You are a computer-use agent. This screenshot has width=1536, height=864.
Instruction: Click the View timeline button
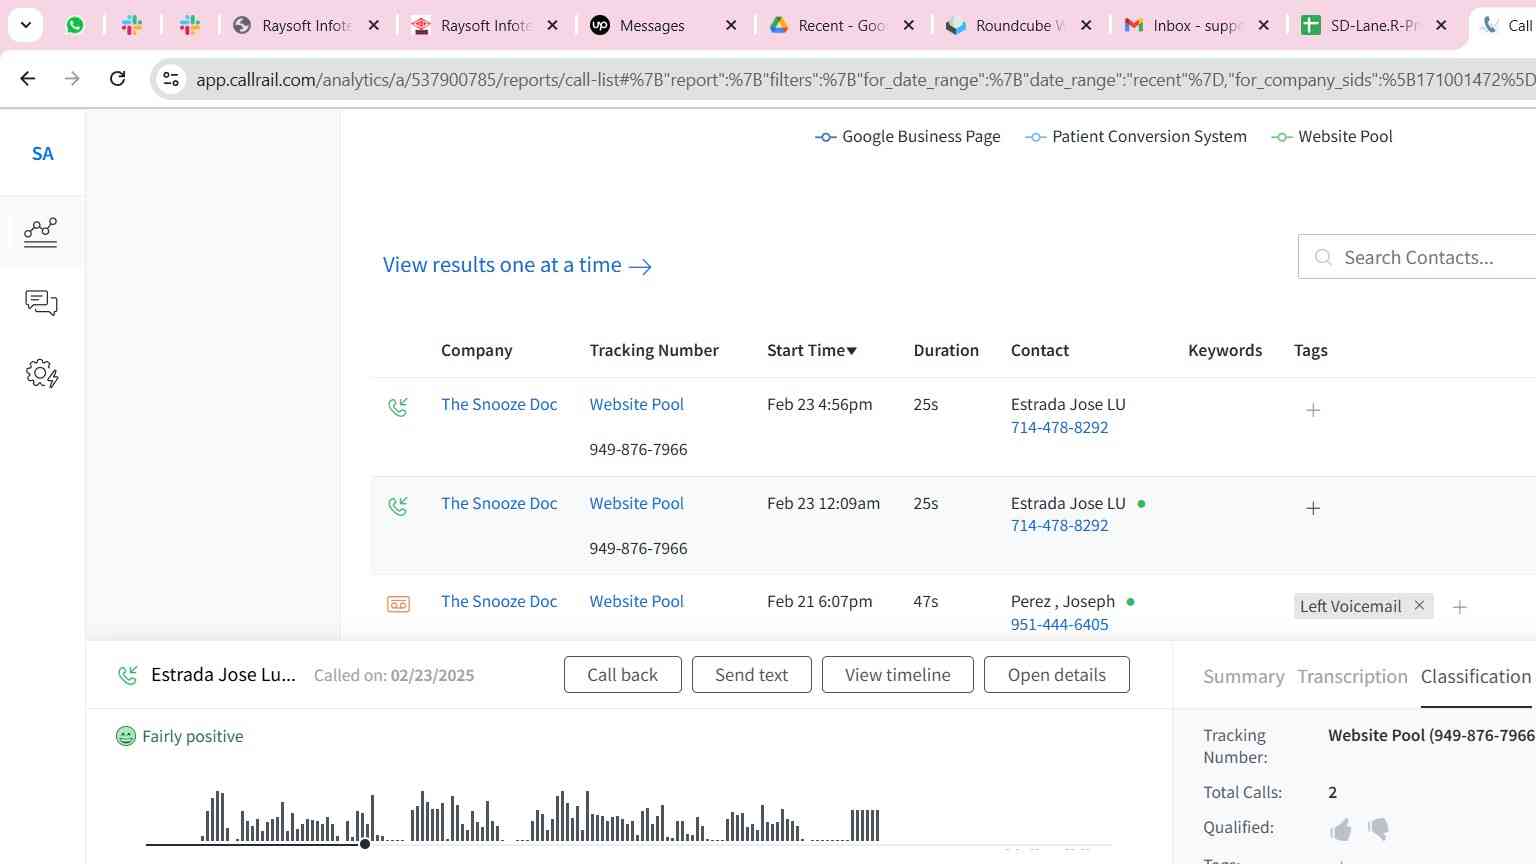pos(897,675)
